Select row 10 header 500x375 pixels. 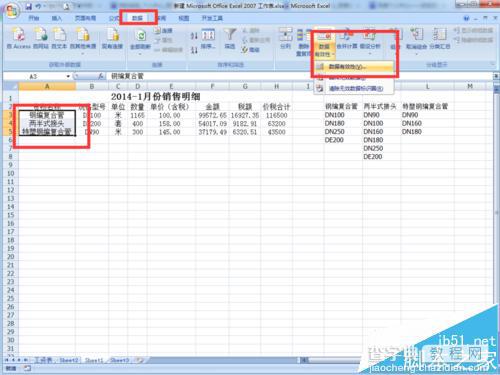(11, 173)
